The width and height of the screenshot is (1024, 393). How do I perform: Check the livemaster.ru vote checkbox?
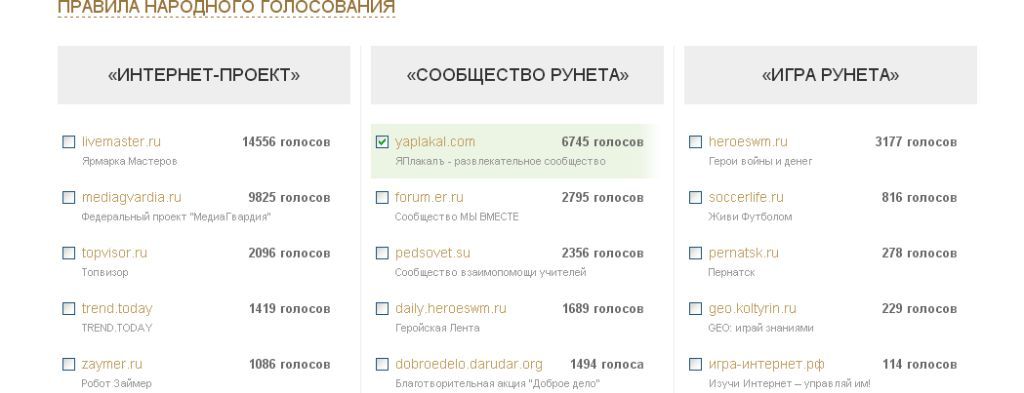69,142
